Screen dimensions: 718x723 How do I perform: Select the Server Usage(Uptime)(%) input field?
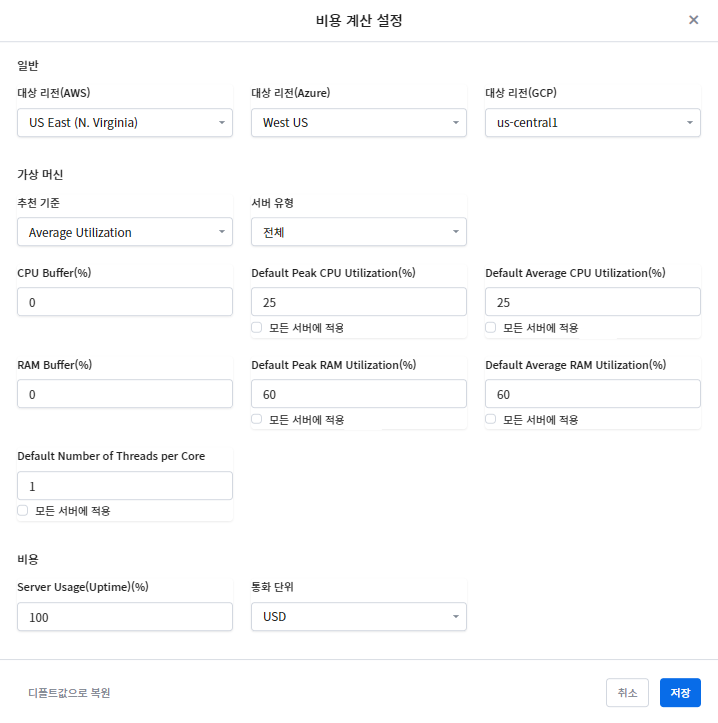[125, 617]
